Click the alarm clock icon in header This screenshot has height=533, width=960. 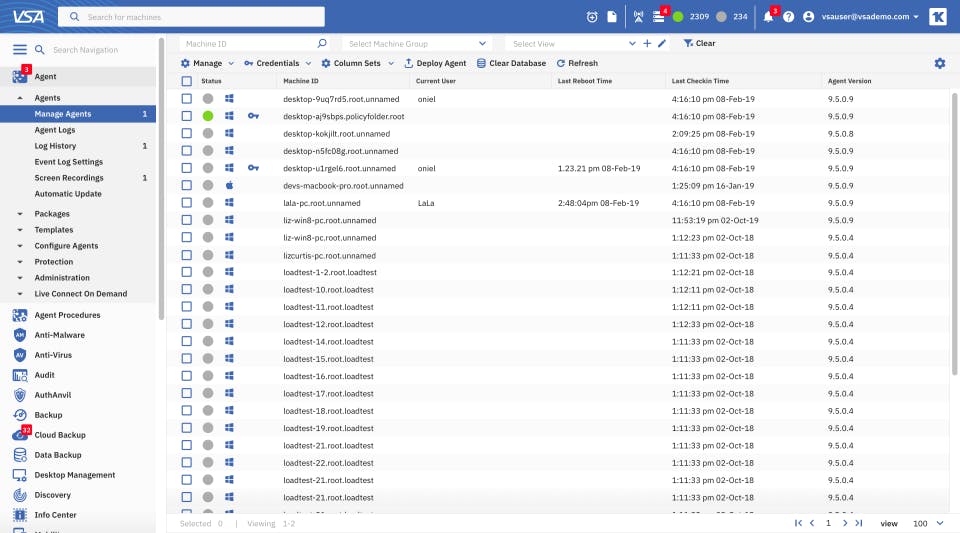(592, 17)
